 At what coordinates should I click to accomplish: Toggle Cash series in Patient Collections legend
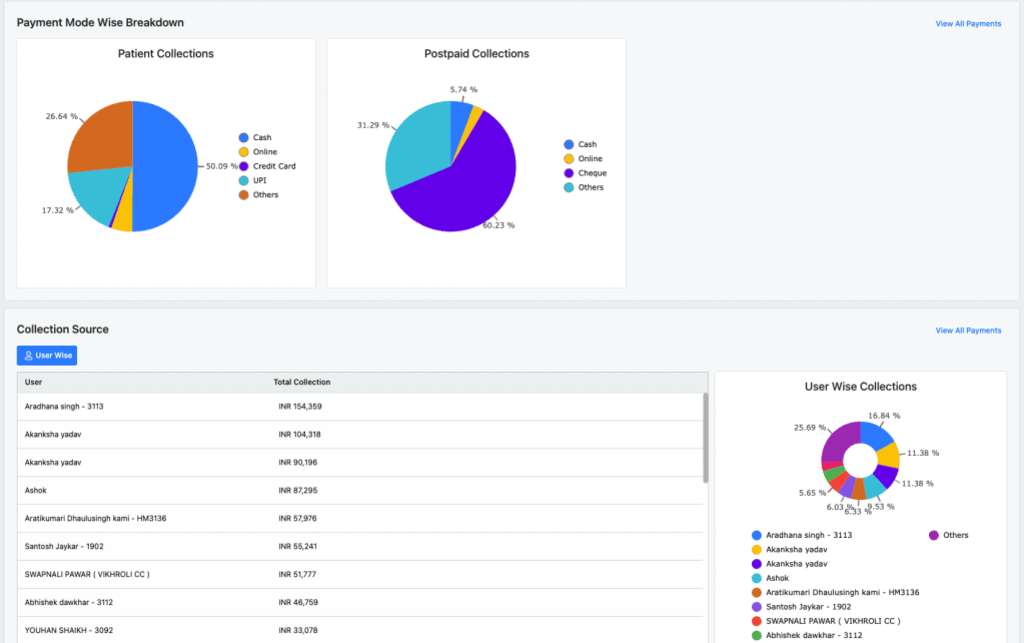pyautogui.click(x=261, y=138)
